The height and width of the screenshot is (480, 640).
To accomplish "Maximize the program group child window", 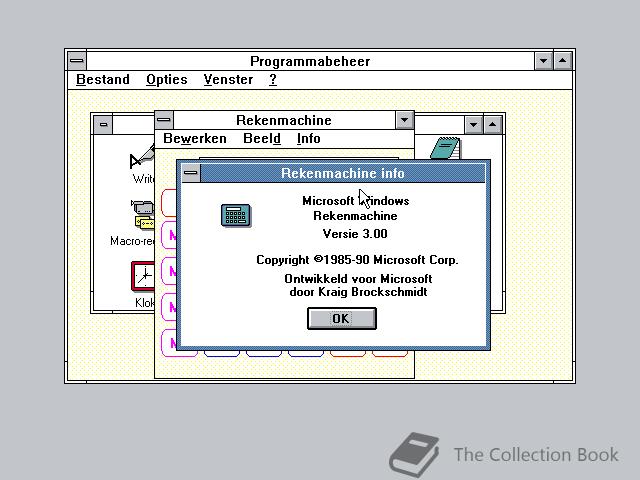I will pyautogui.click(x=493, y=124).
